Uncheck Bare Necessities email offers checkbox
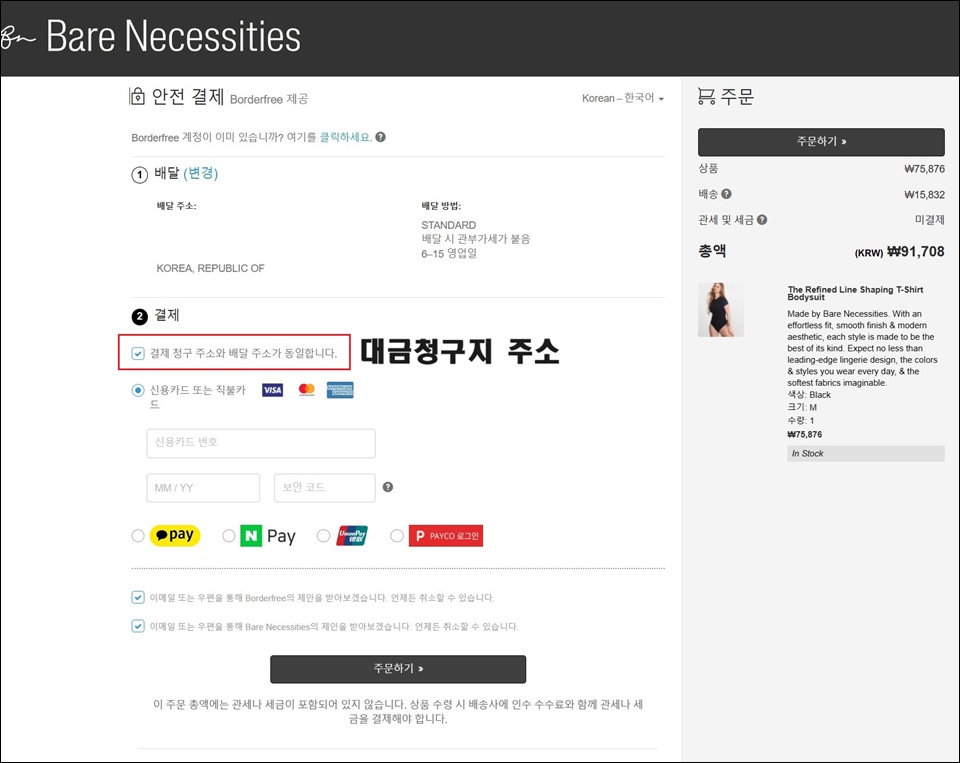Image resolution: width=960 pixels, height=763 pixels. tap(138, 626)
